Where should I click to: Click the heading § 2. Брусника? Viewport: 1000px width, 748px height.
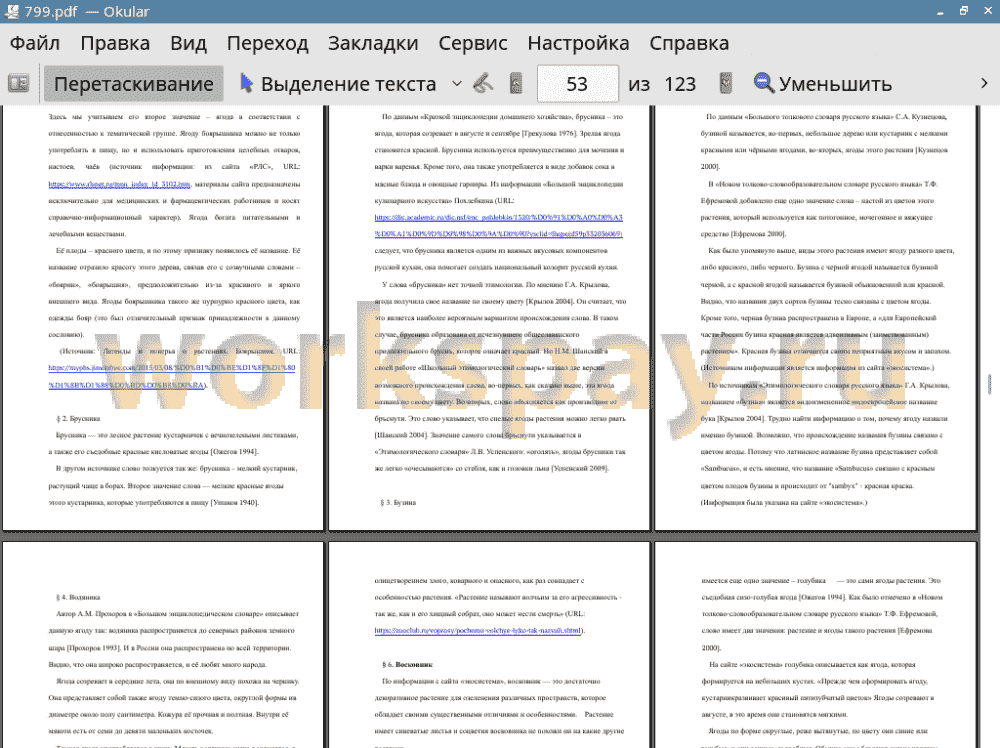[78, 419]
